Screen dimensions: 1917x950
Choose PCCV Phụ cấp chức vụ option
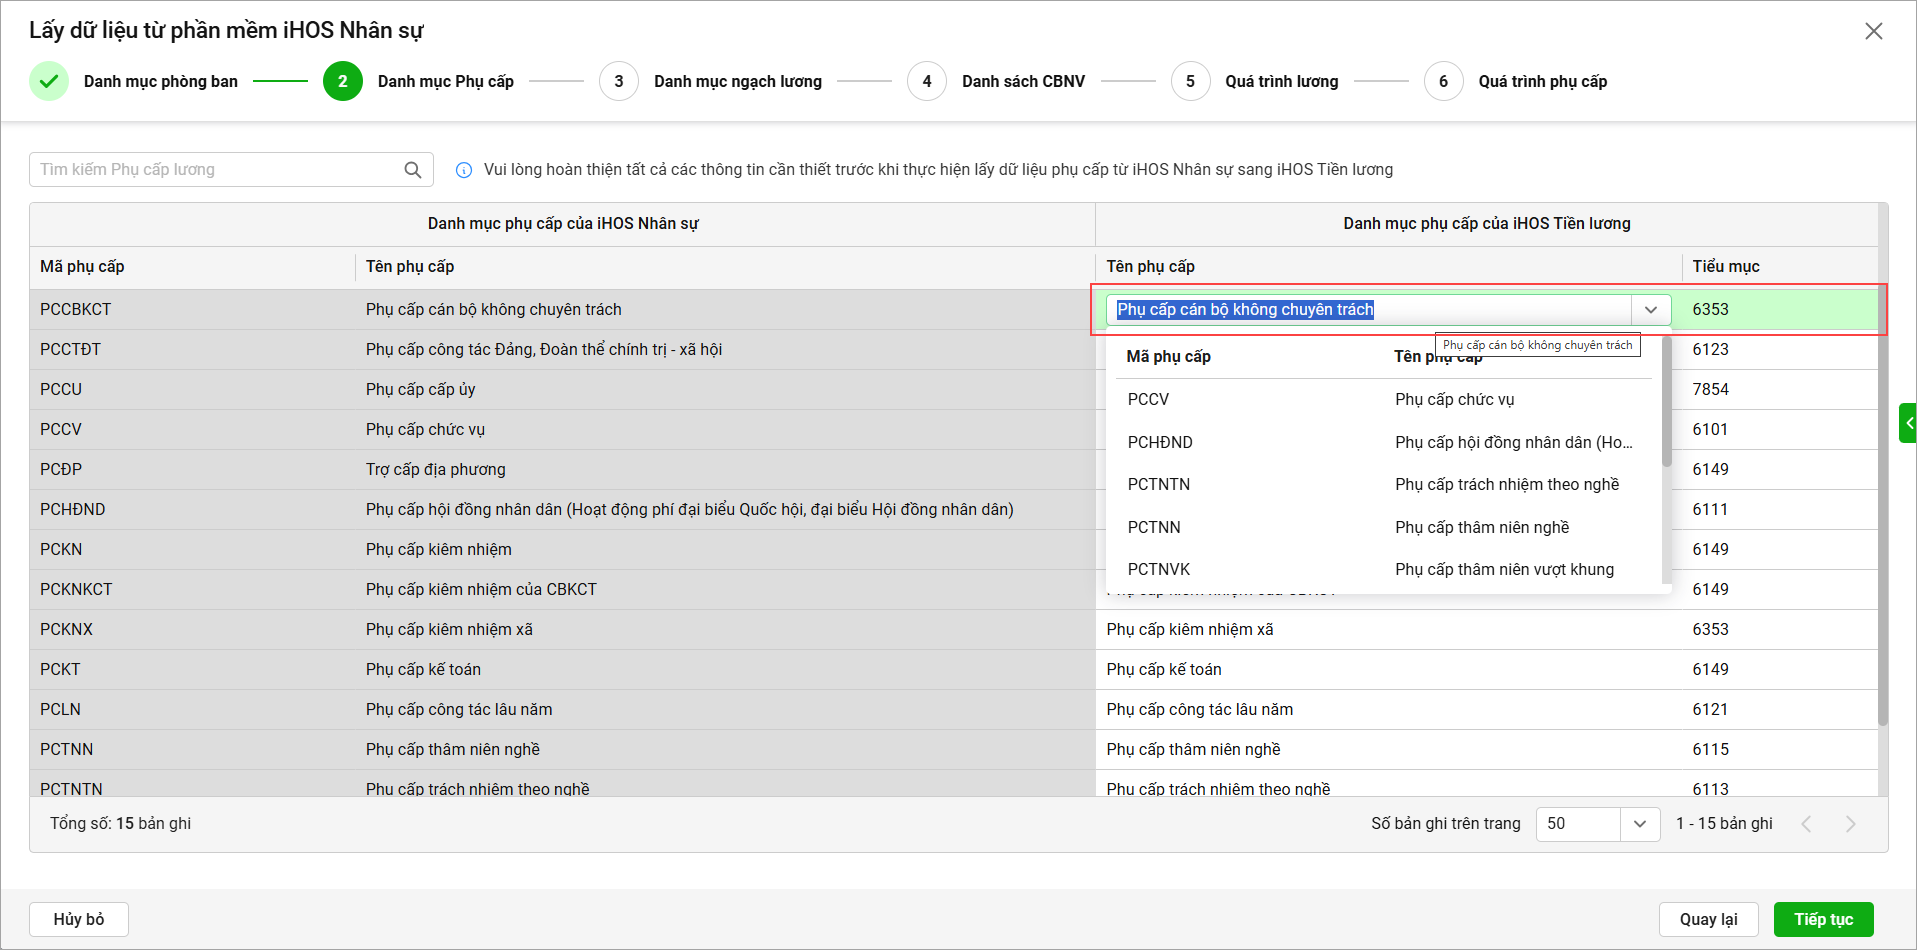coord(1384,399)
